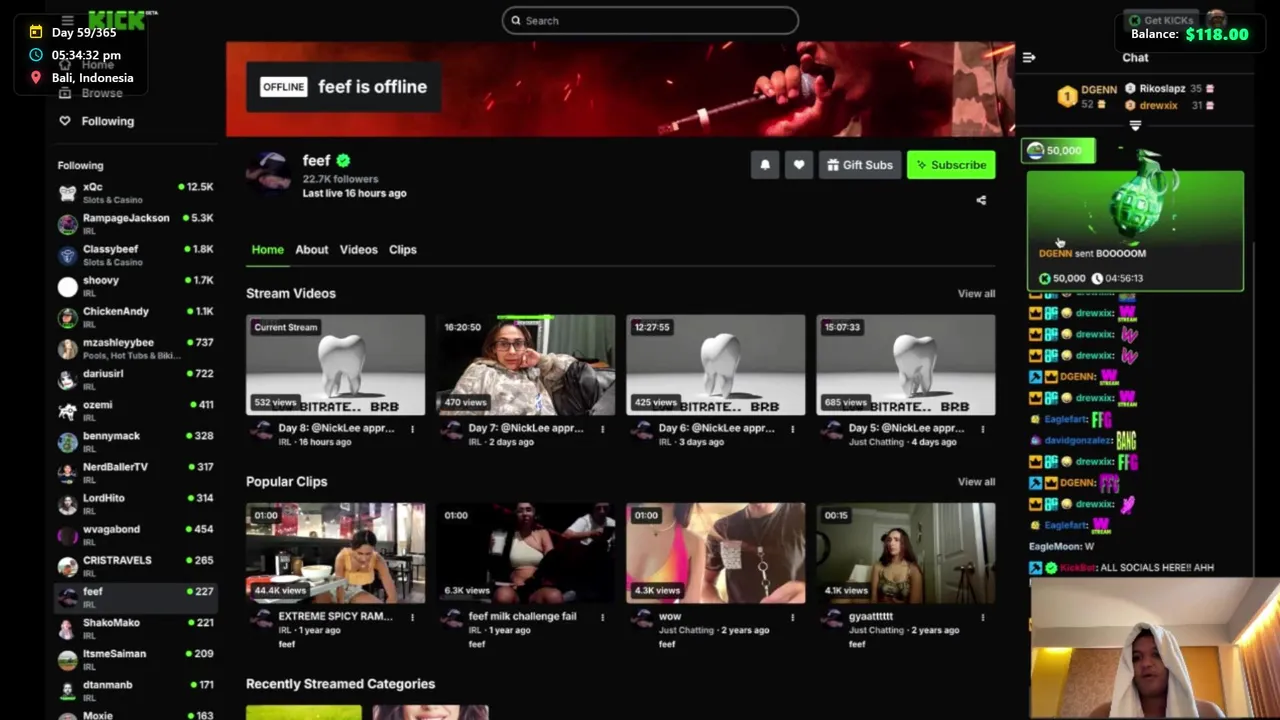Open mzashleyybee channel in sidebar
Screen dimensions: 1280x720
(135, 348)
